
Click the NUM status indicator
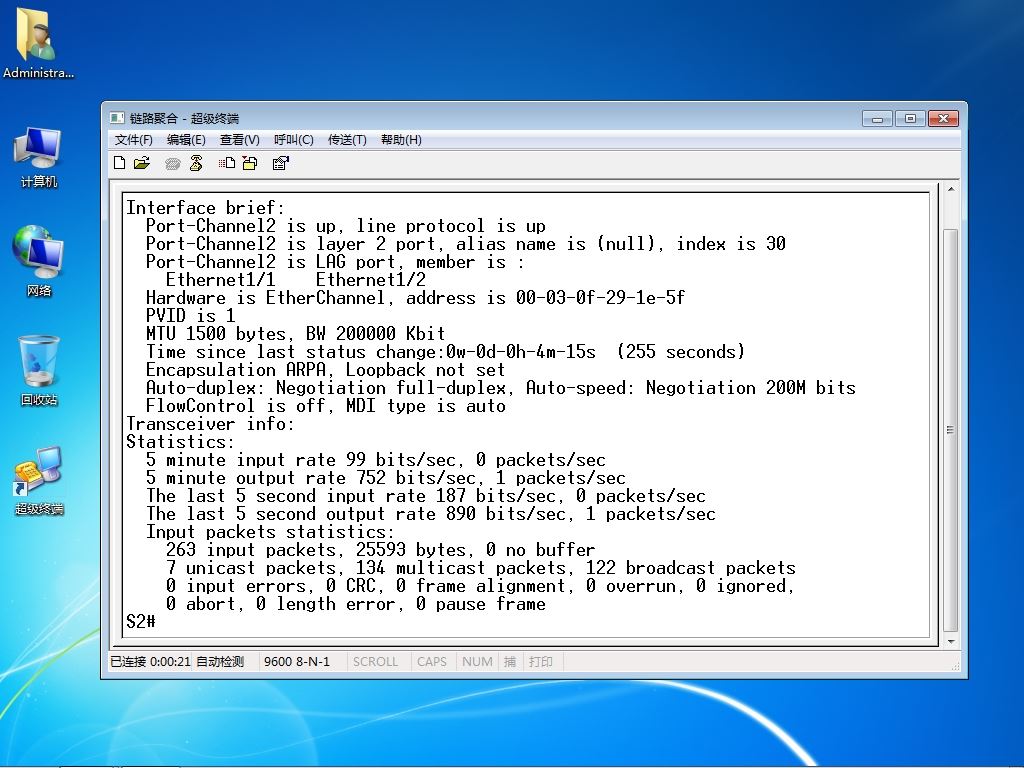(x=477, y=662)
